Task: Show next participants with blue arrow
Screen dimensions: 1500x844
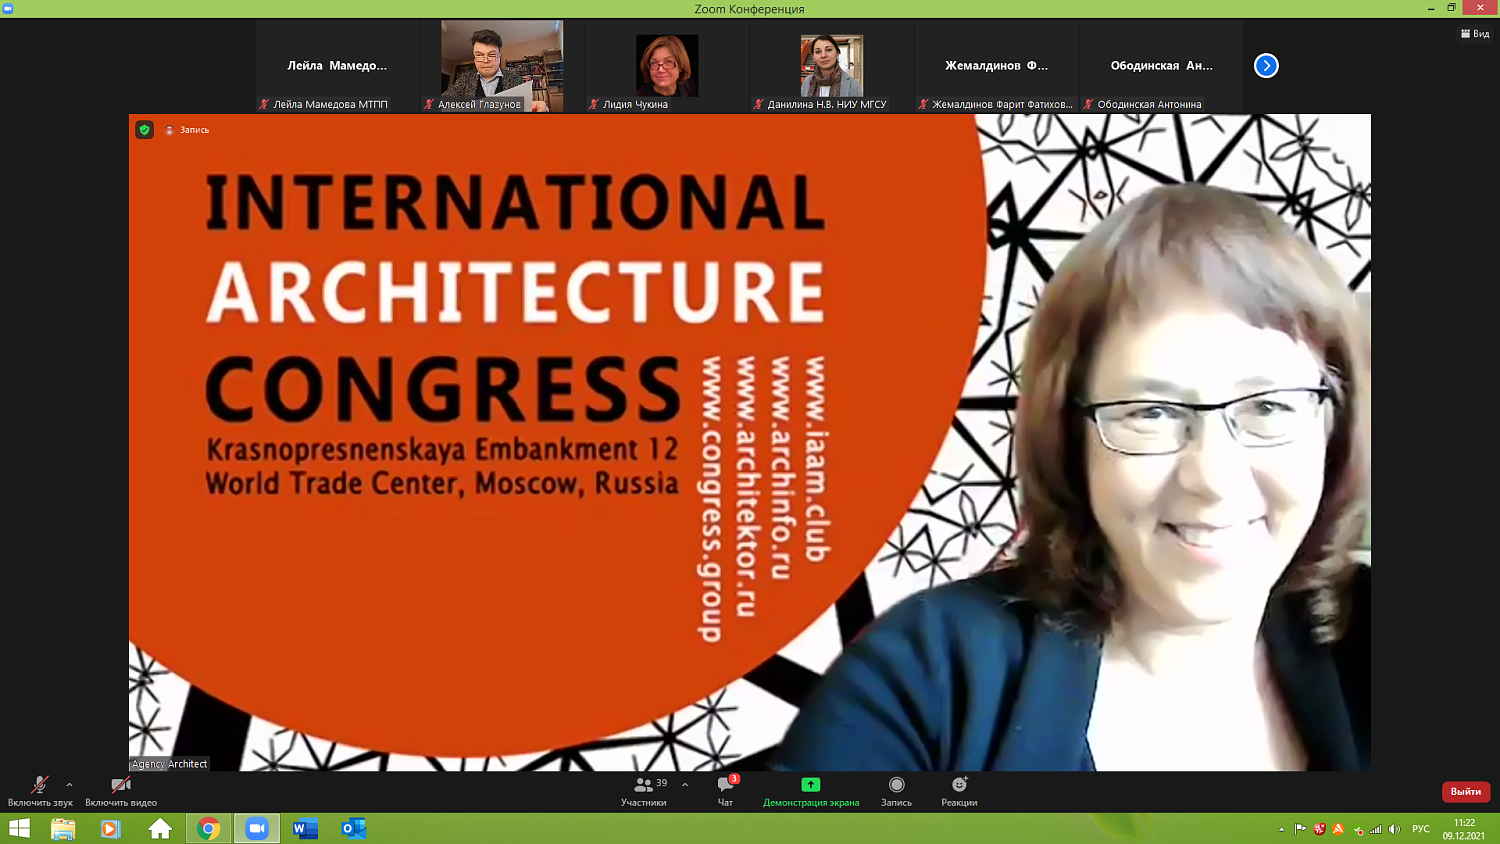Action: [x=1266, y=66]
